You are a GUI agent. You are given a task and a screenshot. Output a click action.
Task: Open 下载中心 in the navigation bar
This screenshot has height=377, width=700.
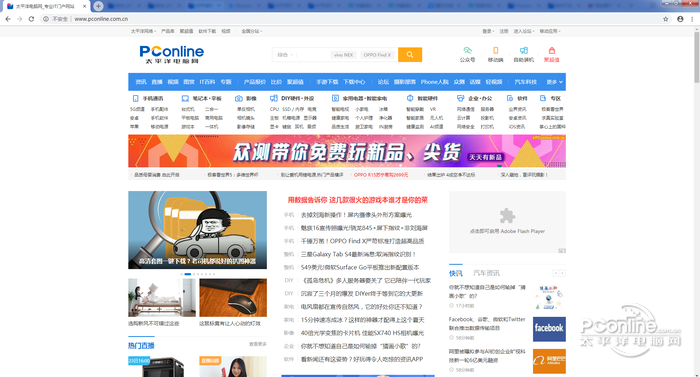click(x=354, y=82)
